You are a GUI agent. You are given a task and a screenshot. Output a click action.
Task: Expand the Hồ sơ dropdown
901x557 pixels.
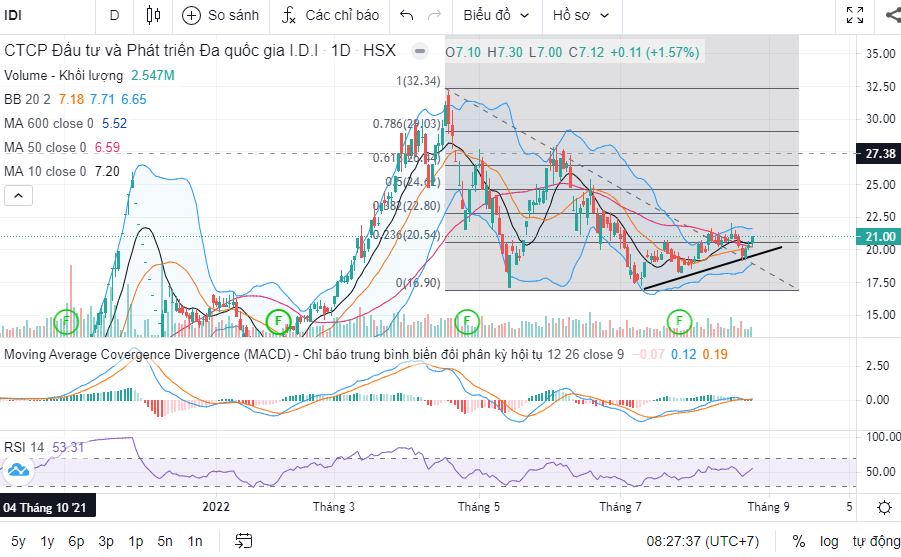(x=583, y=15)
